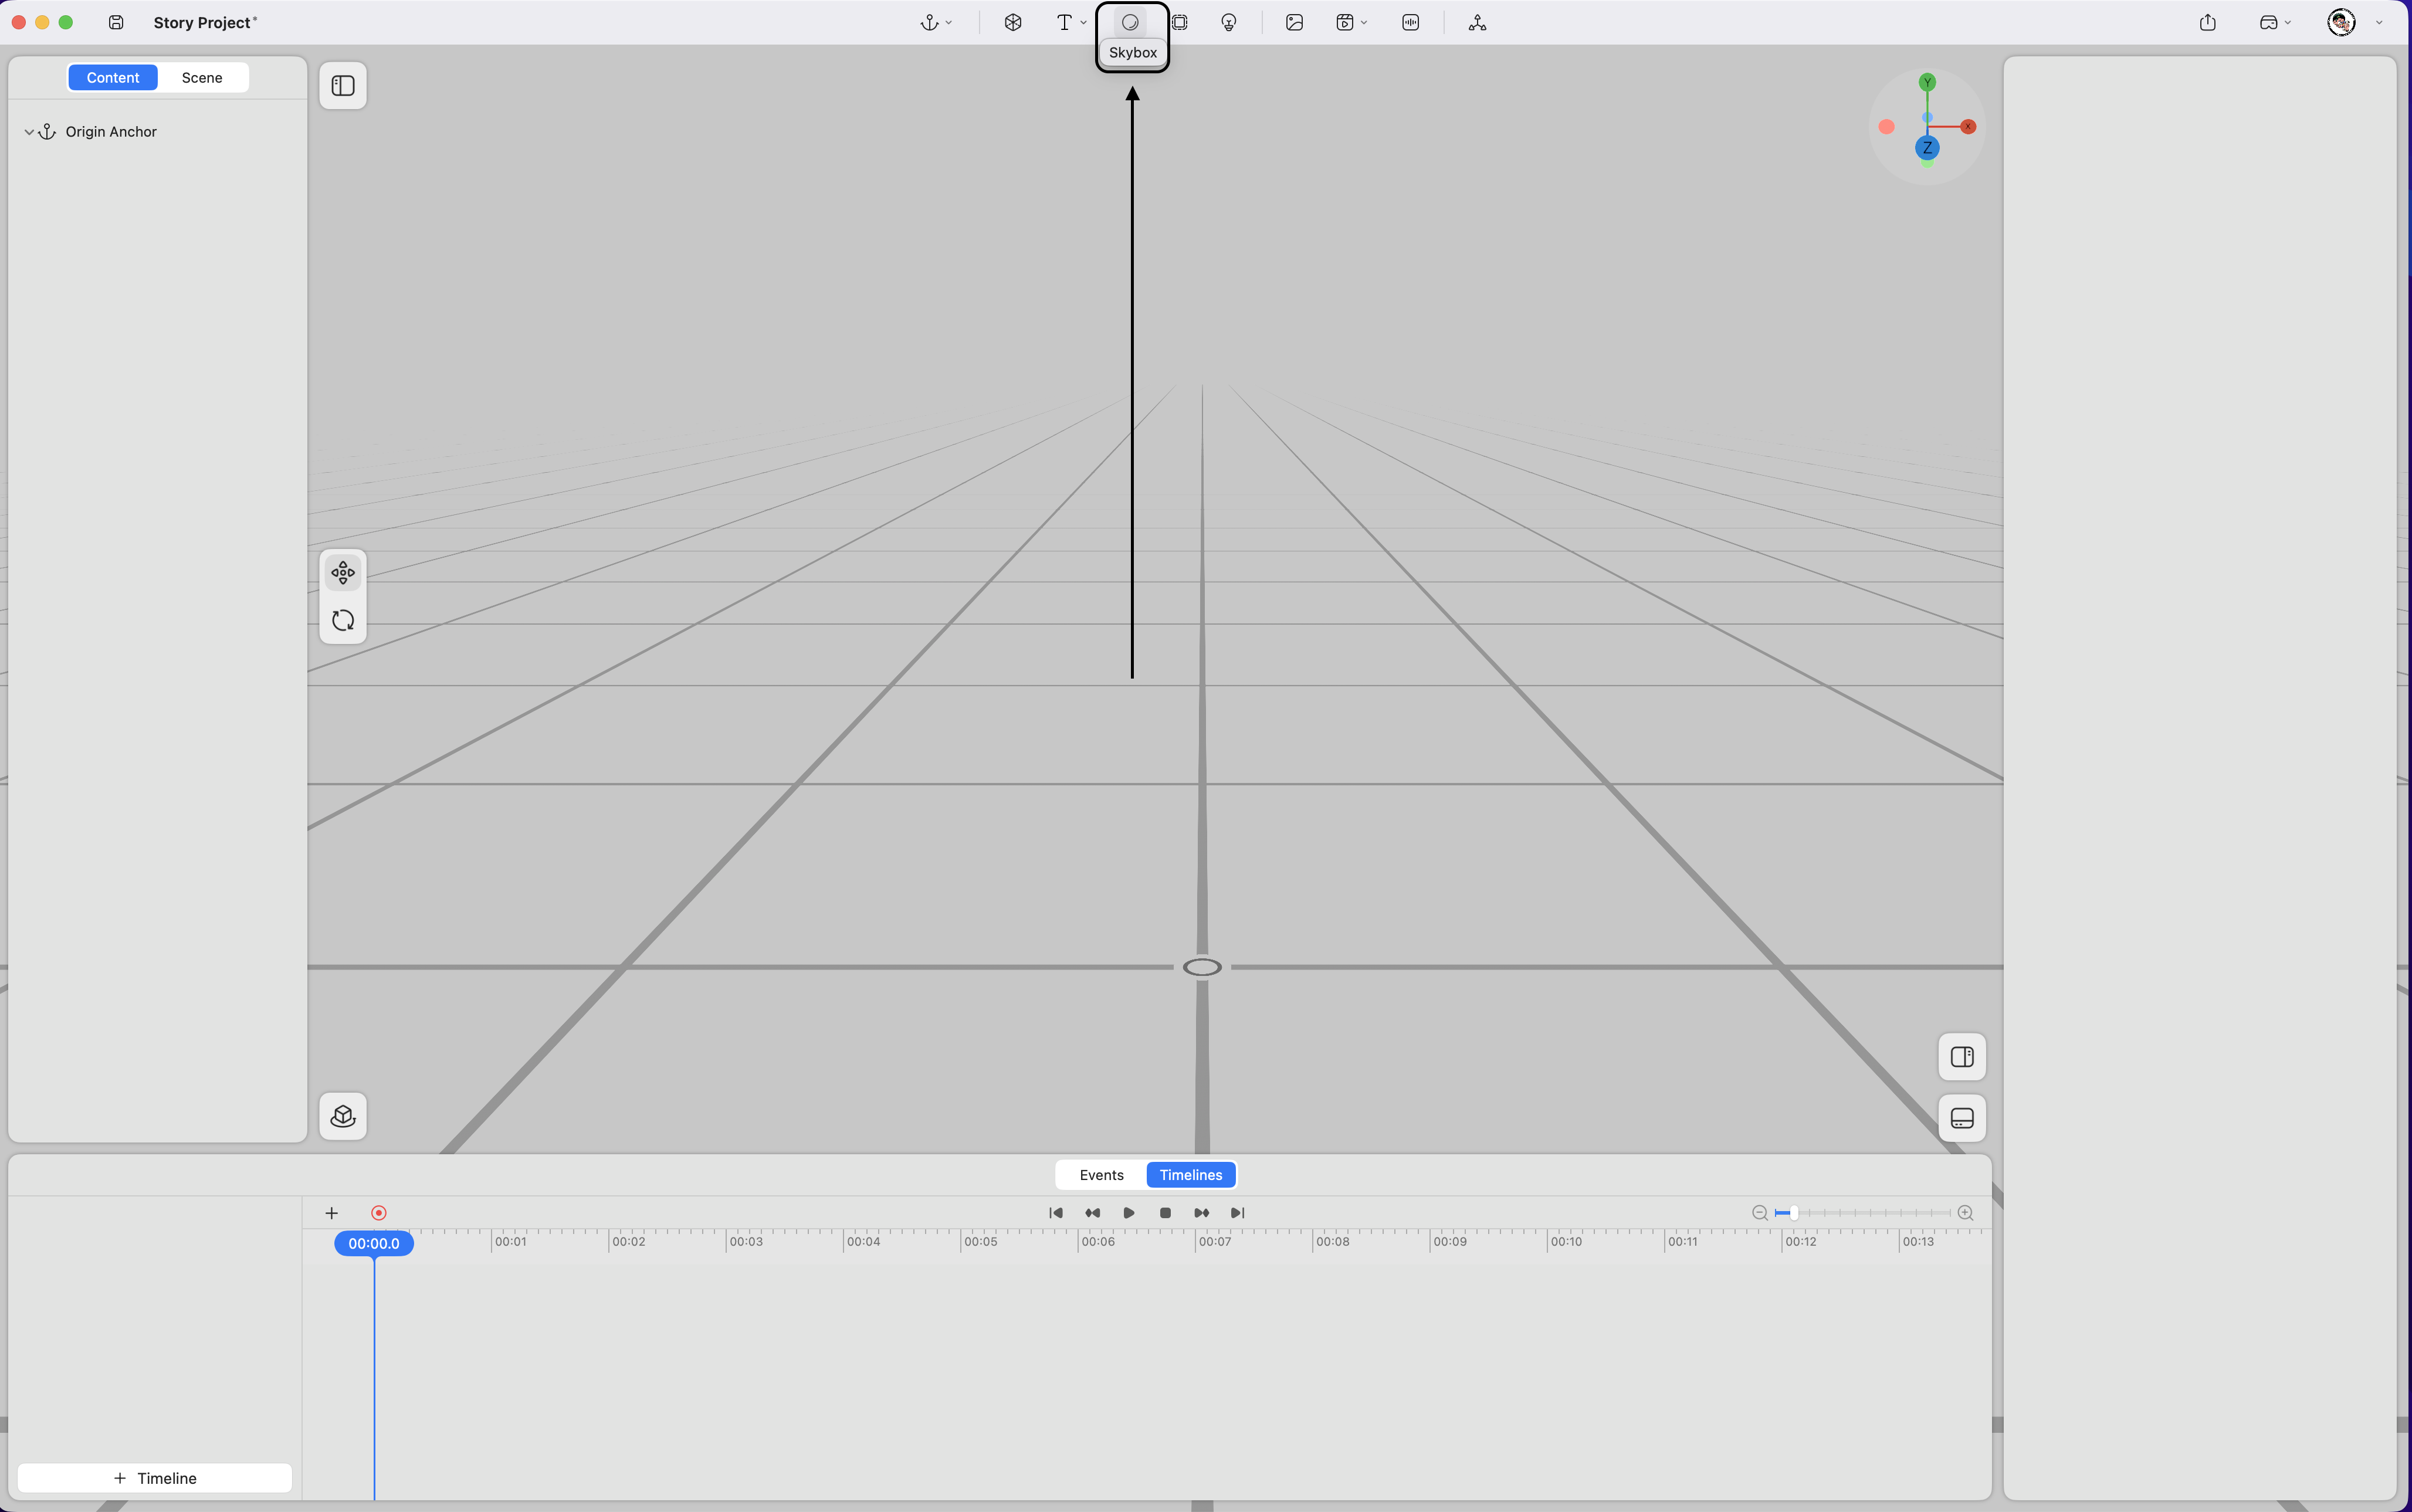The width and height of the screenshot is (2412, 1512).
Task: Select the rotate tool in the viewport
Action: tap(343, 621)
